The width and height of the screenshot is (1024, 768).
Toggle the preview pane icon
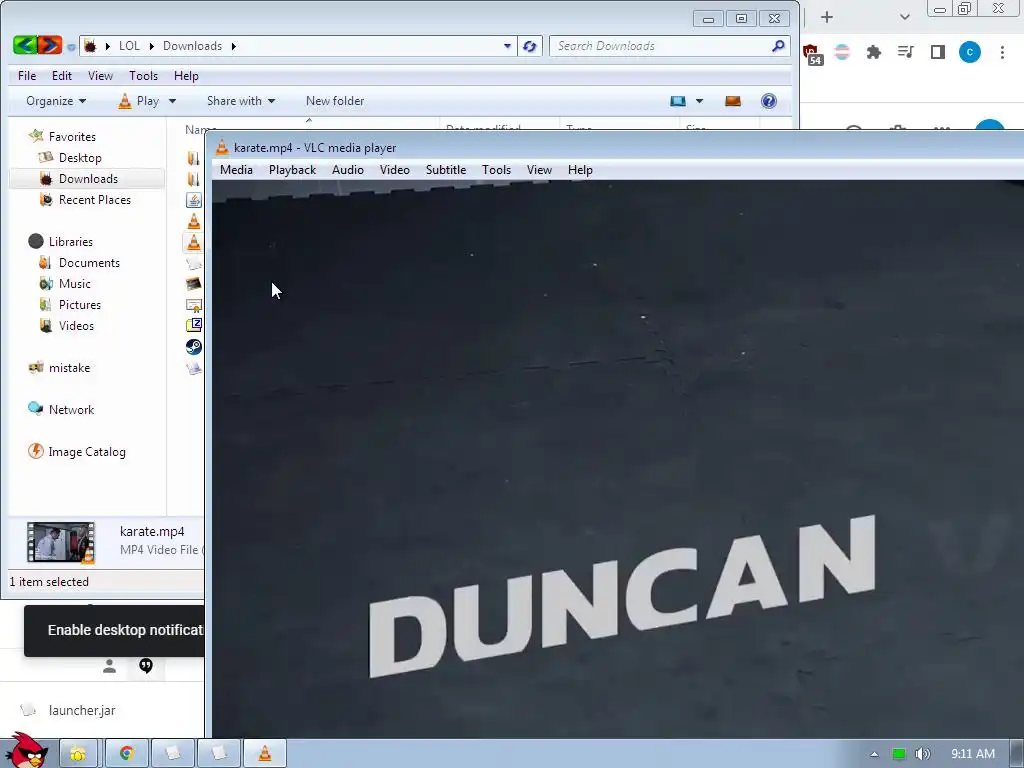(x=733, y=101)
